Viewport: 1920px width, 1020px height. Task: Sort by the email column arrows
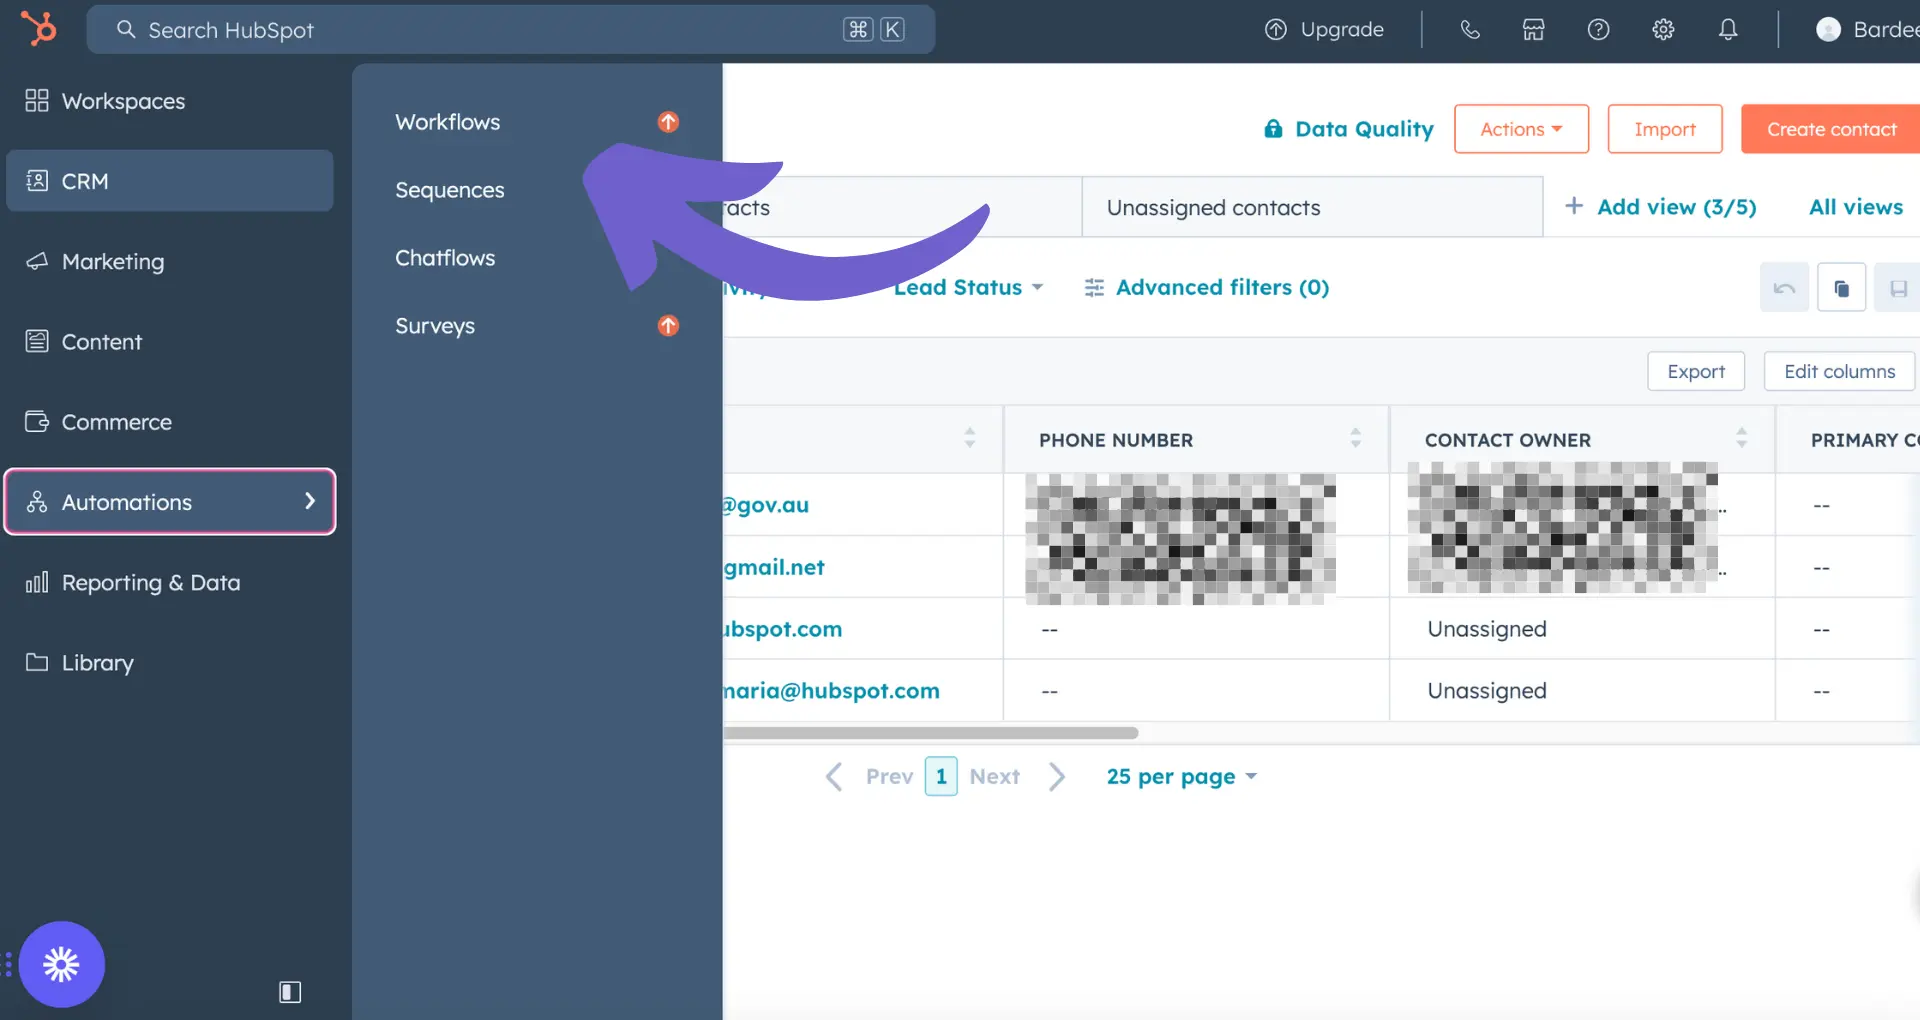969,438
